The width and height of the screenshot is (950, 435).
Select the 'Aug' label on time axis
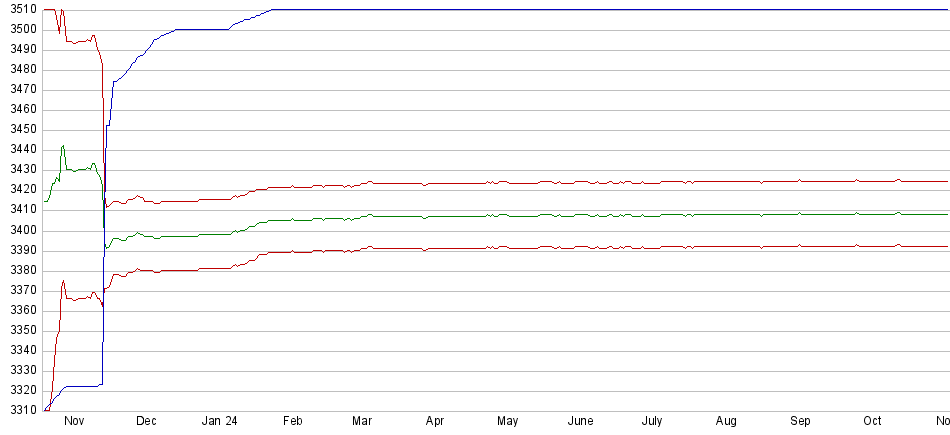(728, 422)
